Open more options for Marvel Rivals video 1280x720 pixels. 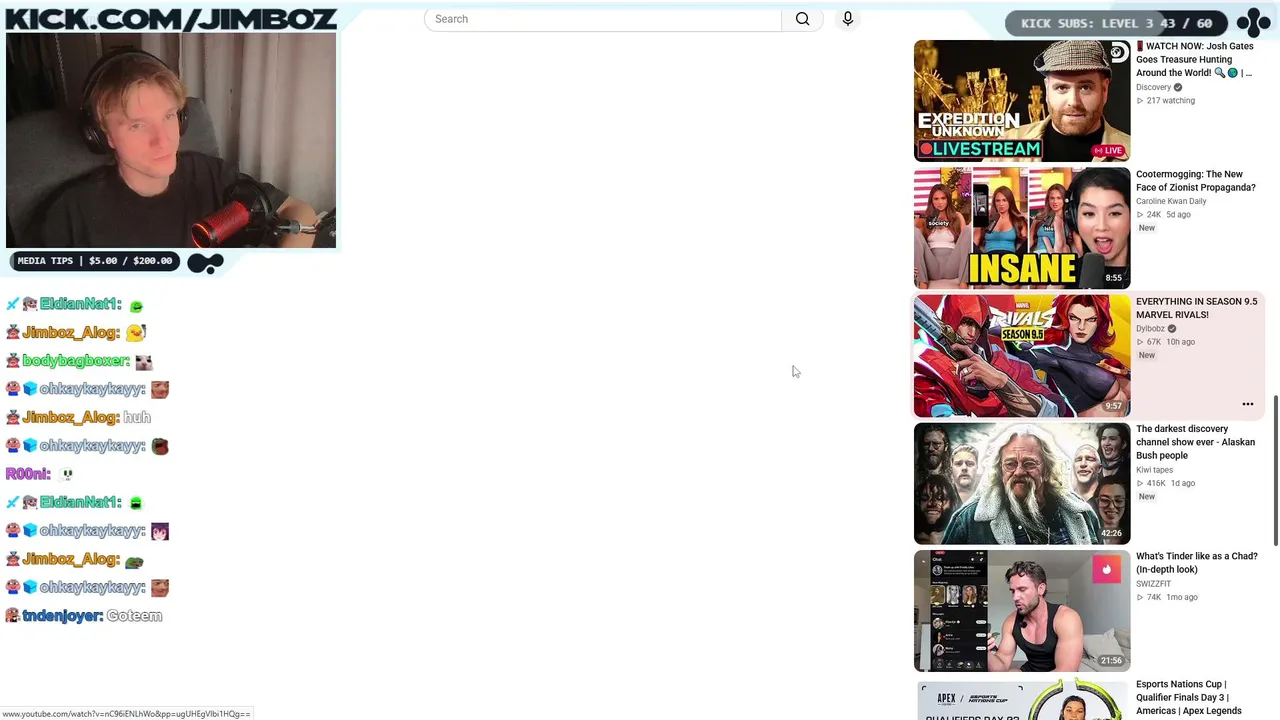(x=1248, y=404)
